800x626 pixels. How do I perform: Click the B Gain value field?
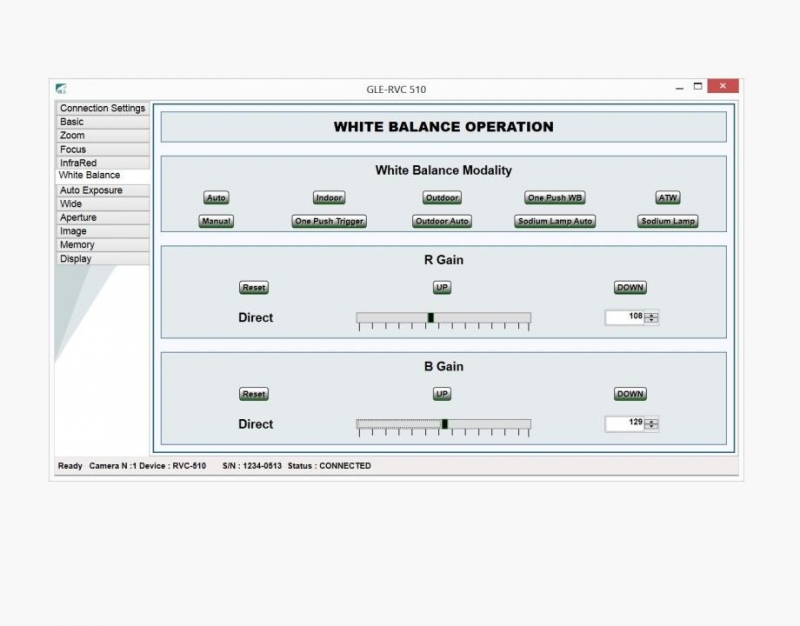tap(625, 424)
